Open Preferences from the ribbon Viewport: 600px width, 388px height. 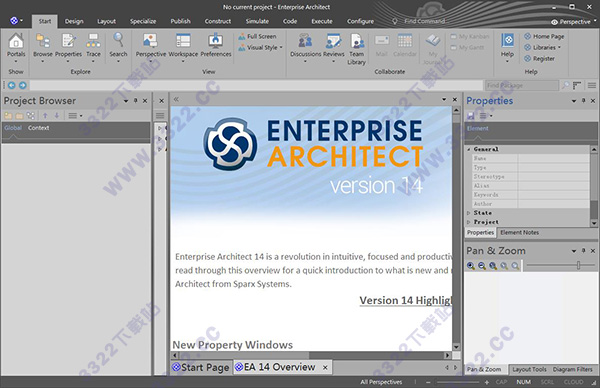215,41
